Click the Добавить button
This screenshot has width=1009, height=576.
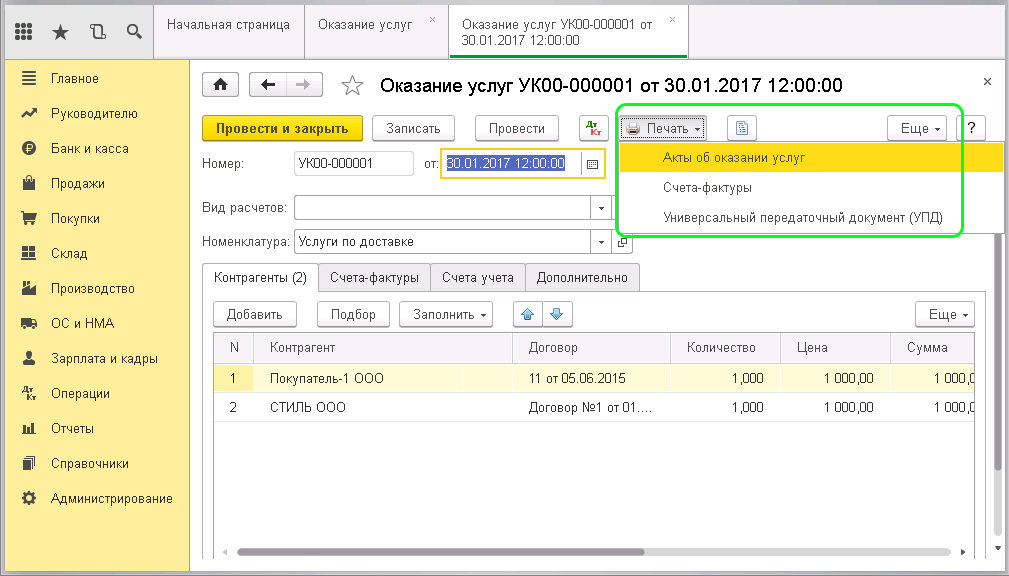[255, 314]
